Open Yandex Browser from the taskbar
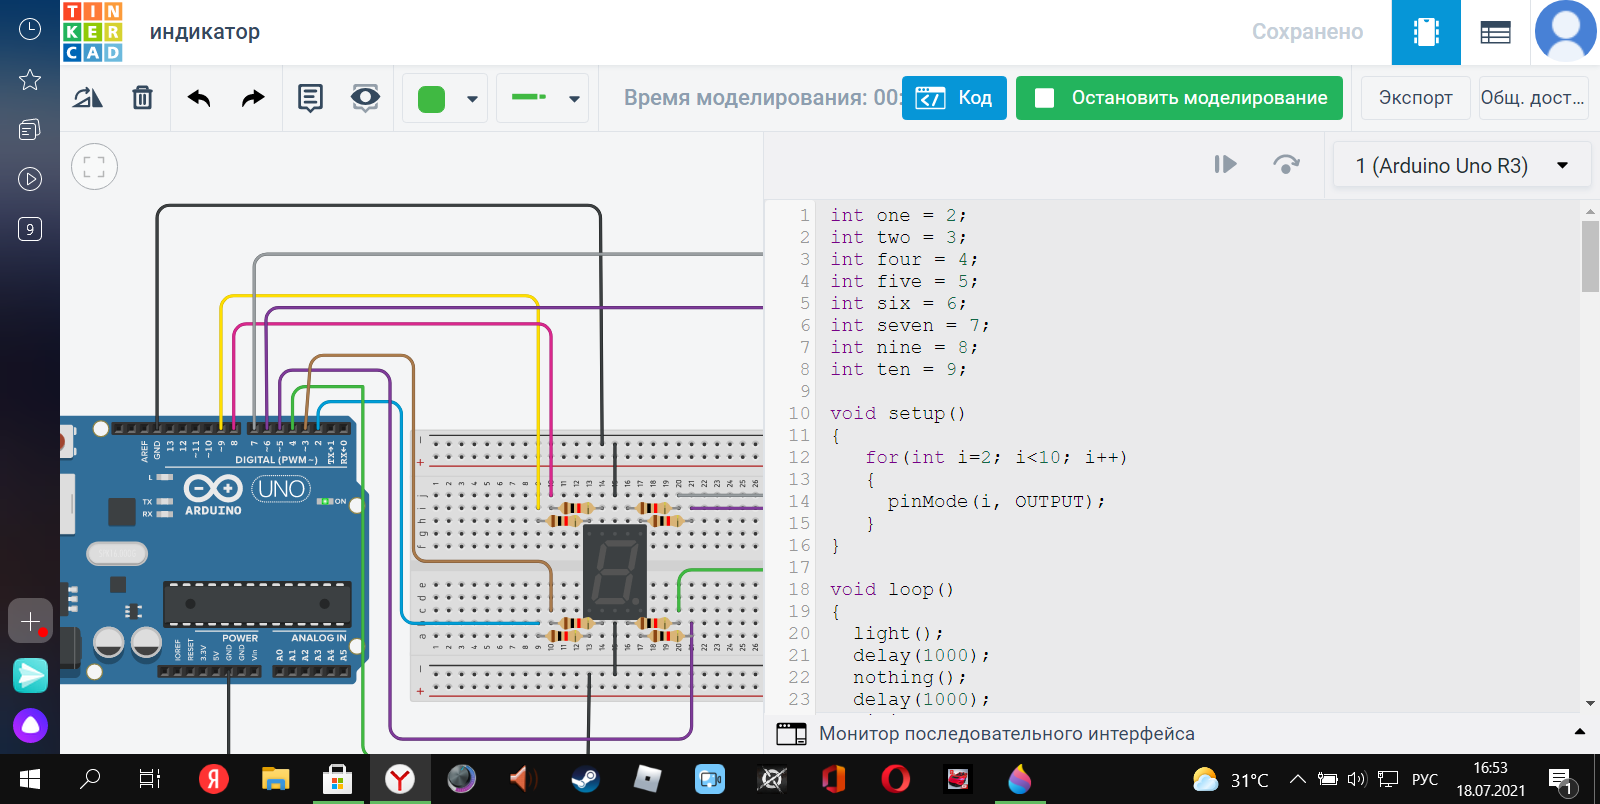 click(400, 779)
